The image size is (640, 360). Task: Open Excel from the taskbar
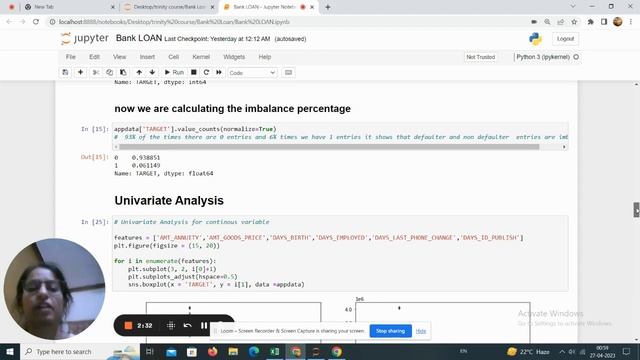point(274,351)
